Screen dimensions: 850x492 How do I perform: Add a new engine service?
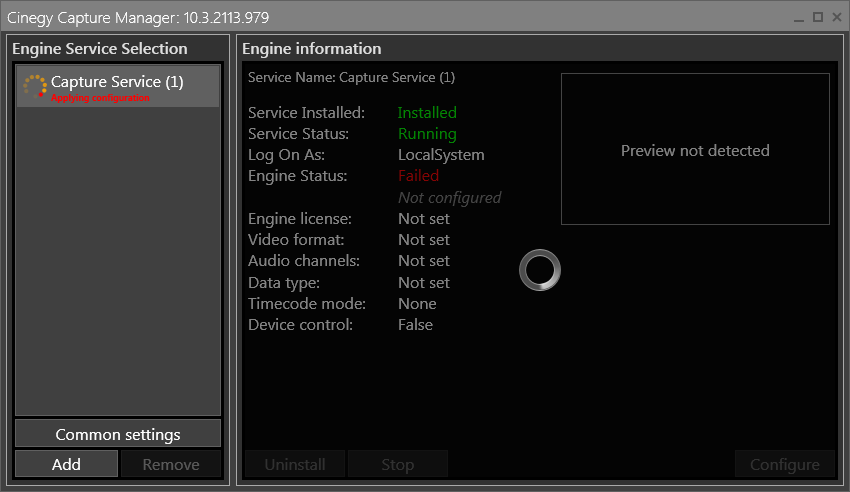tap(66, 464)
